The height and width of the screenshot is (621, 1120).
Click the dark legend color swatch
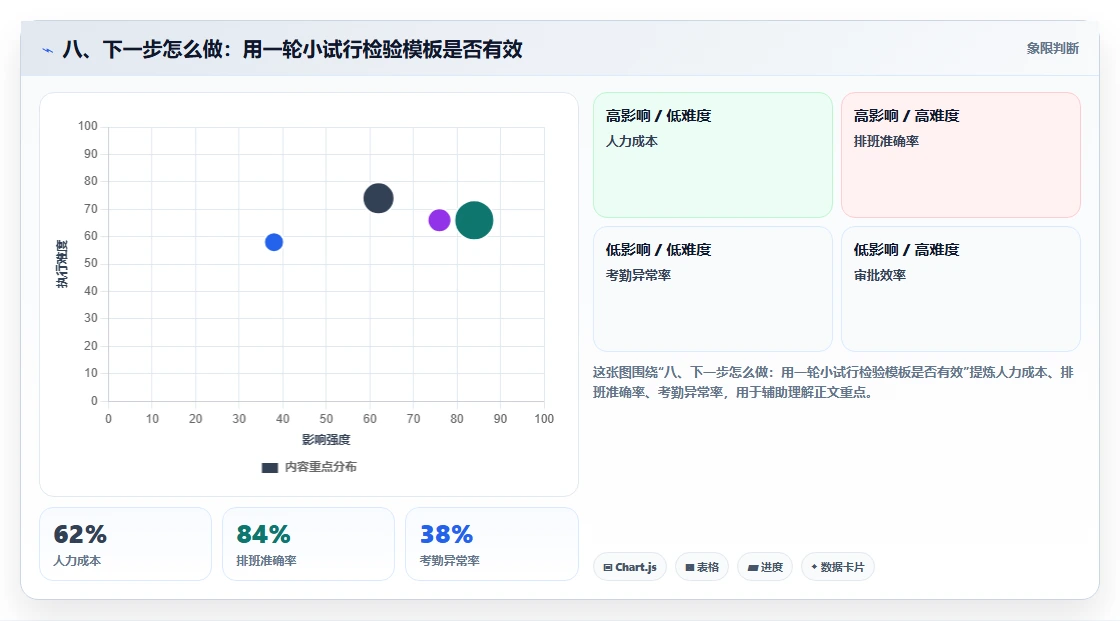(270, 468)
